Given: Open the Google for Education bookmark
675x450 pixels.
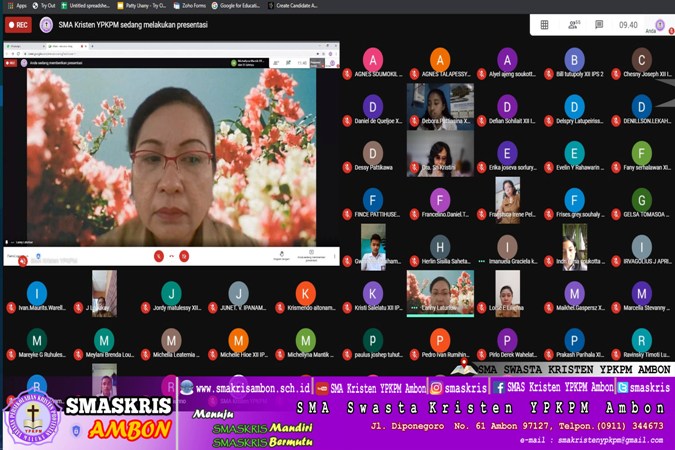Looking at the screenshot, I should 236,6.
